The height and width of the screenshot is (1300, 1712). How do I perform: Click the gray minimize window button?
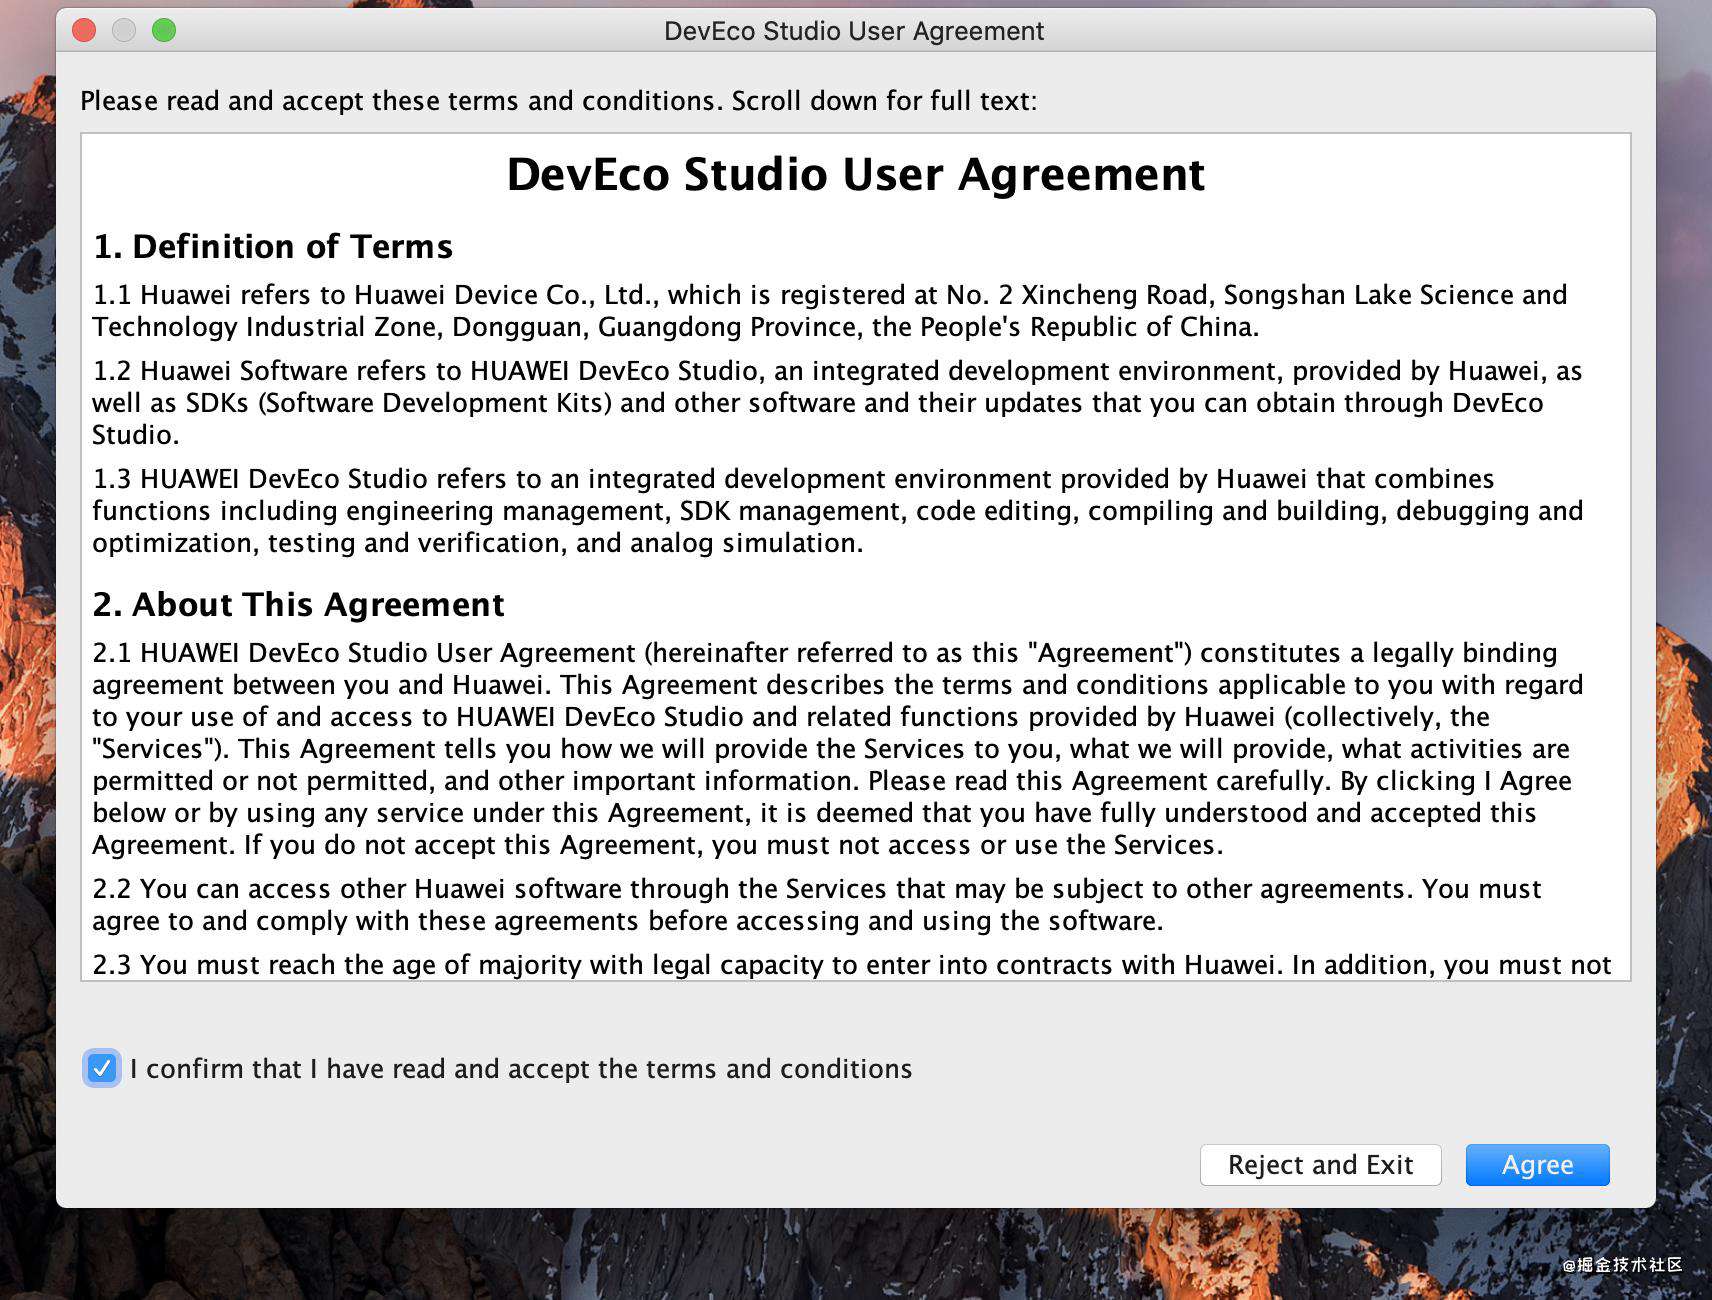click(124, 31)
